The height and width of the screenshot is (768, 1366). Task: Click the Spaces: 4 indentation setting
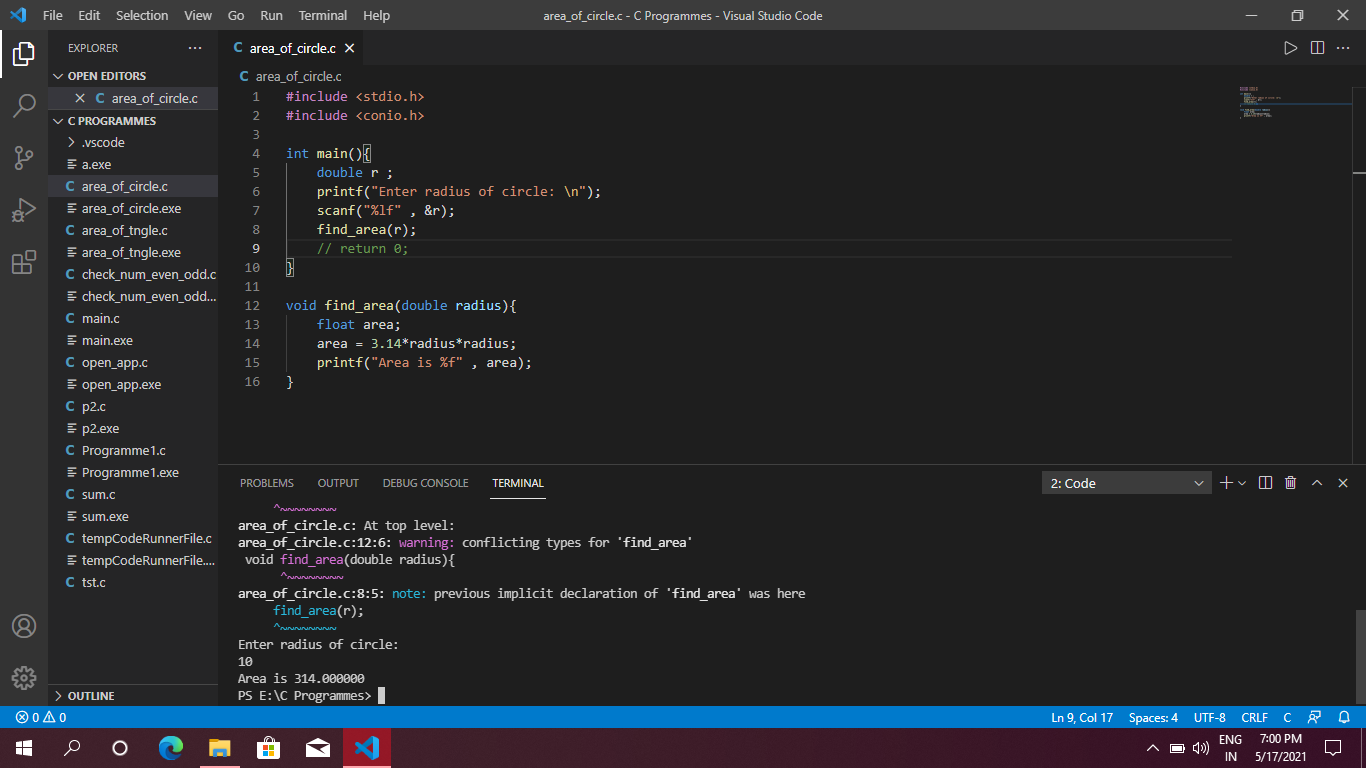pyautogui.click(x=1153, y=718)
